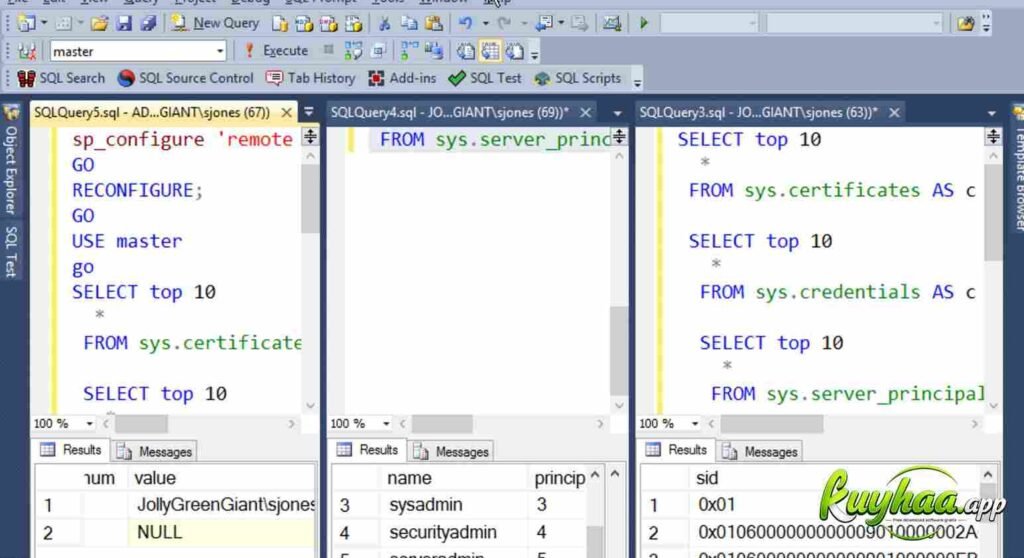Screen dimensions: 1024x558
Task: Open the Undo history dropdown arrow
Action: point(485,24)
